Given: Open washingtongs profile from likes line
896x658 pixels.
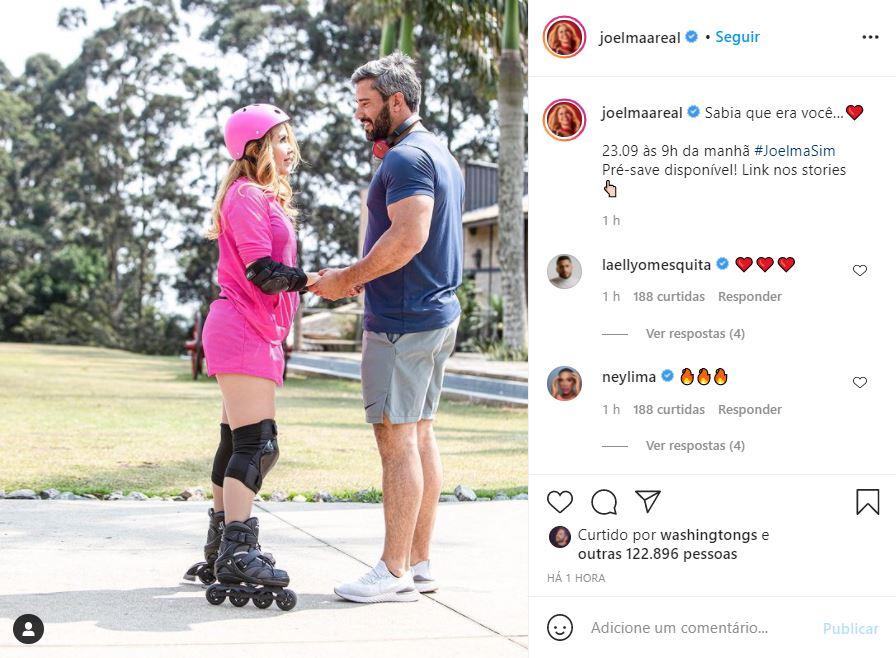Looking at the screenshot, I should pyautogui.click(x=709, y=535).
